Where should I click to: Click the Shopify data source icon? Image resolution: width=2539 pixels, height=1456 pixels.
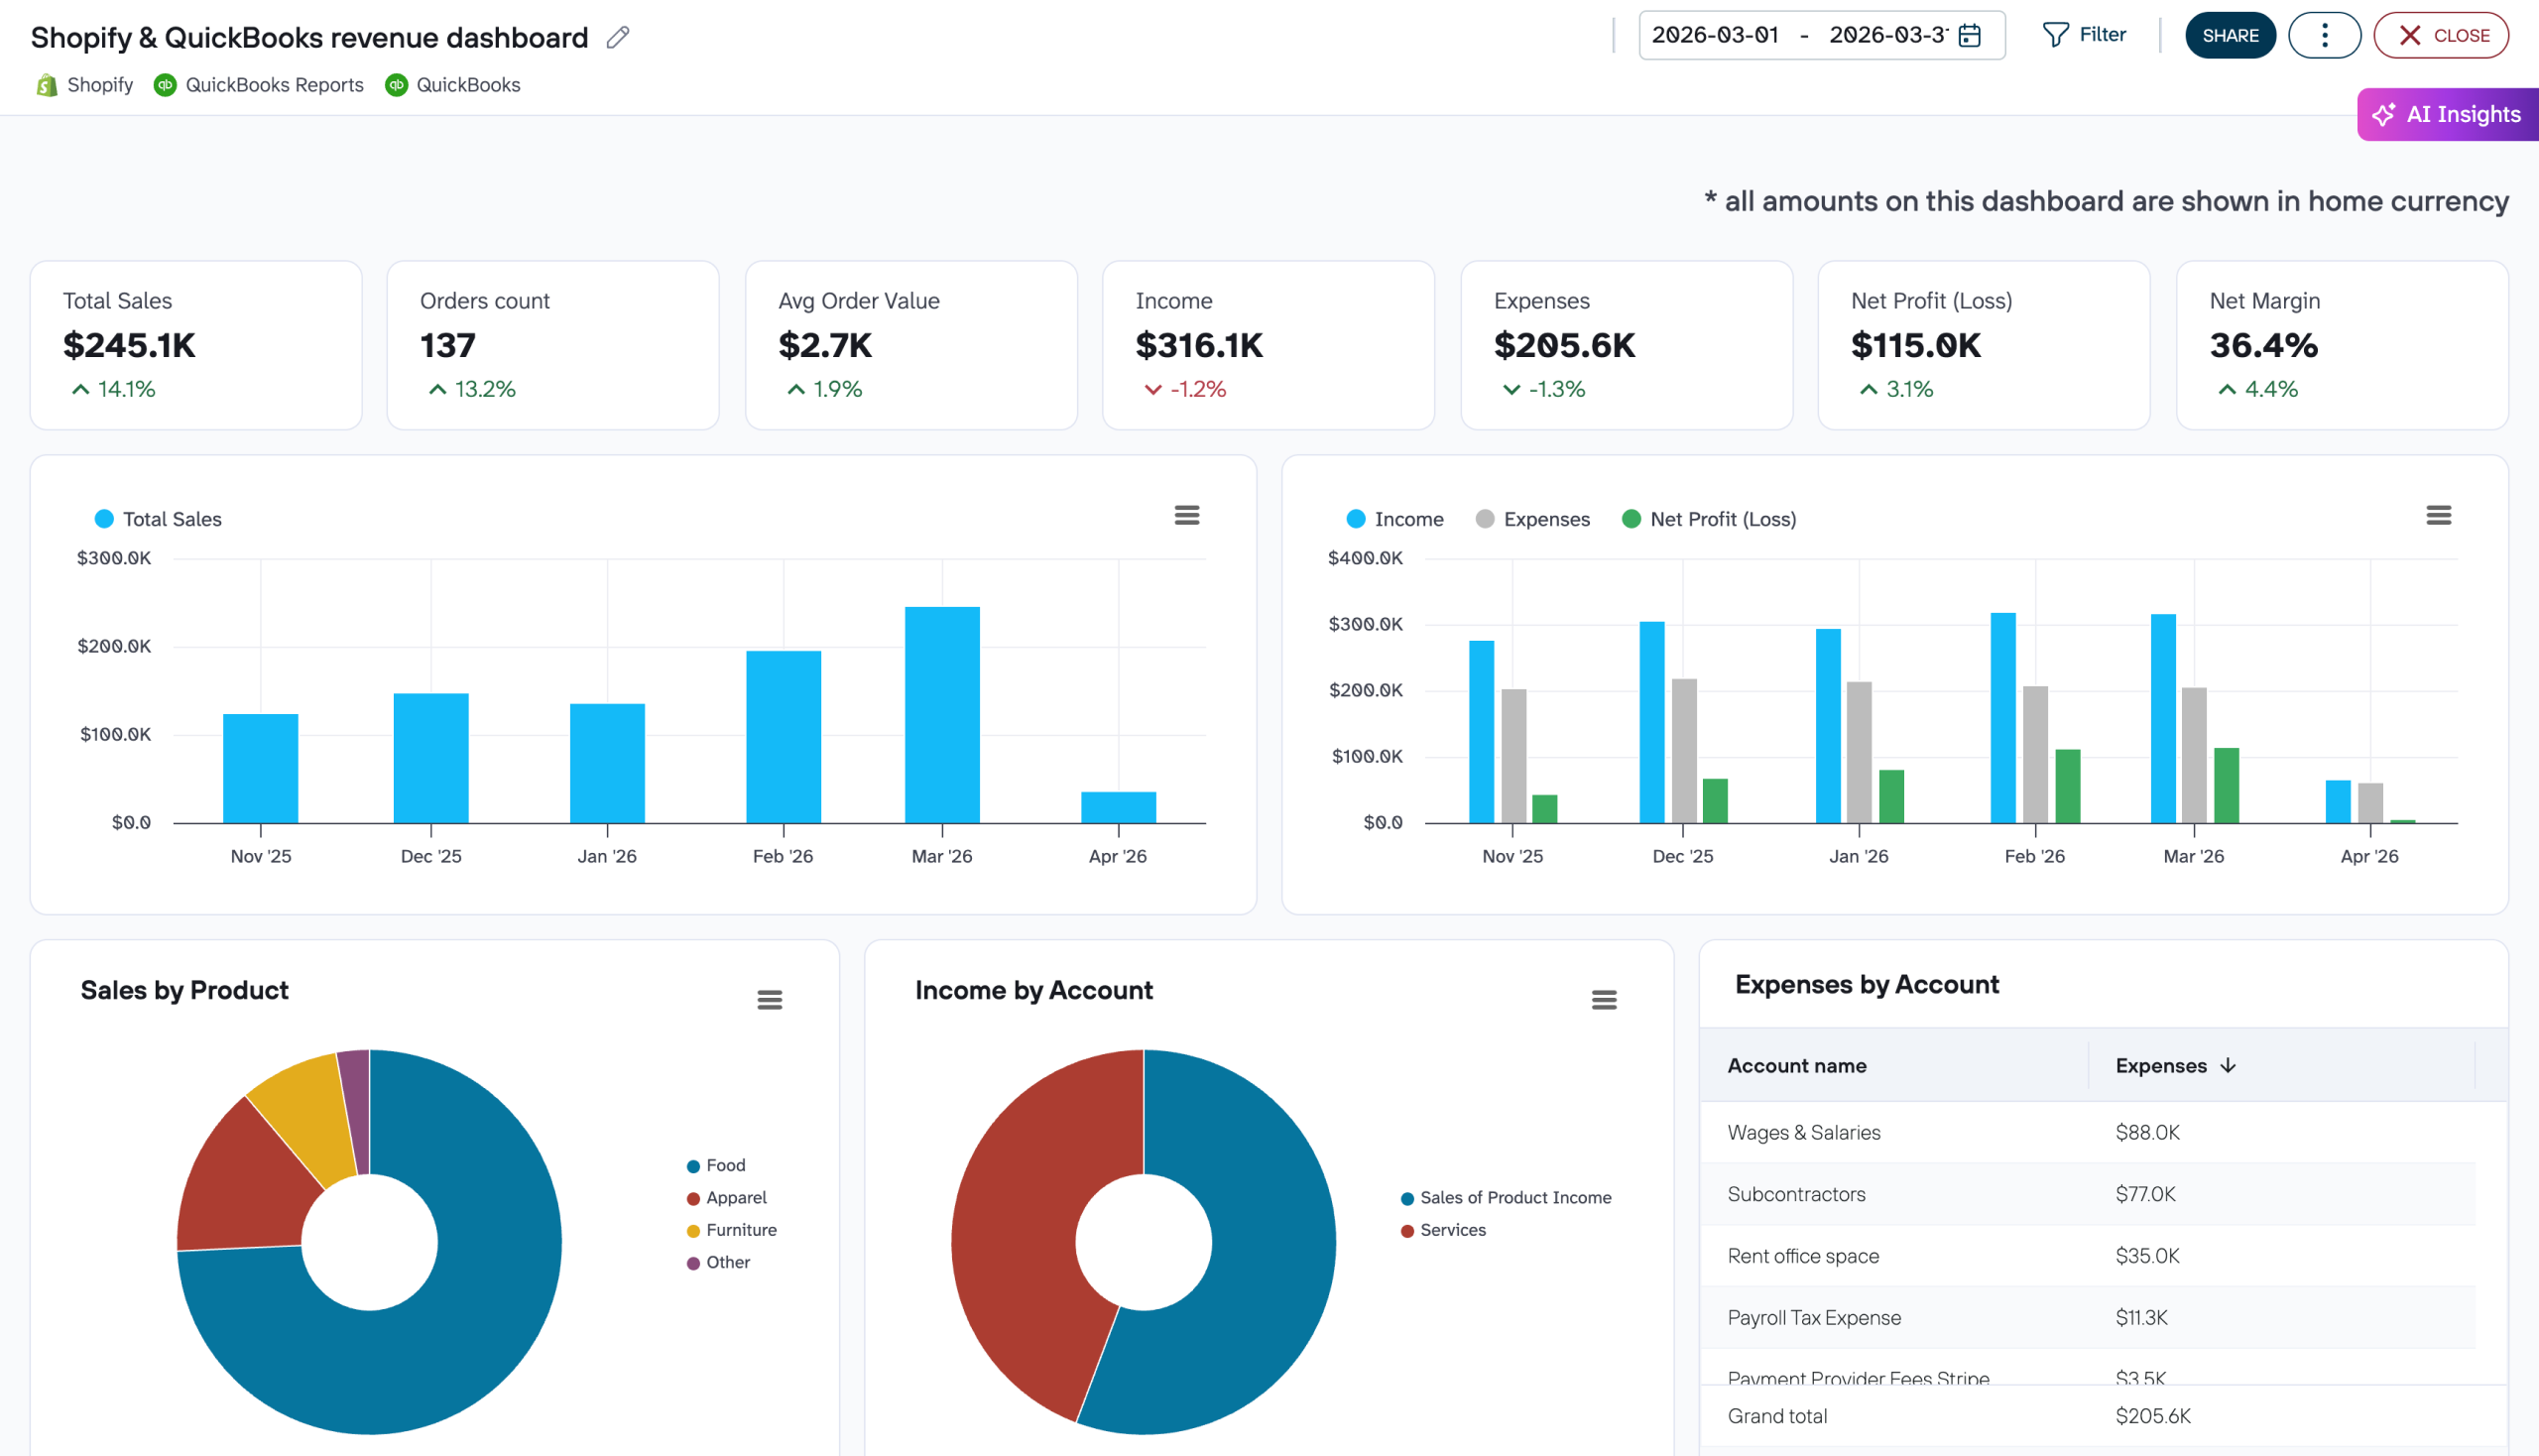coord(45,85)
